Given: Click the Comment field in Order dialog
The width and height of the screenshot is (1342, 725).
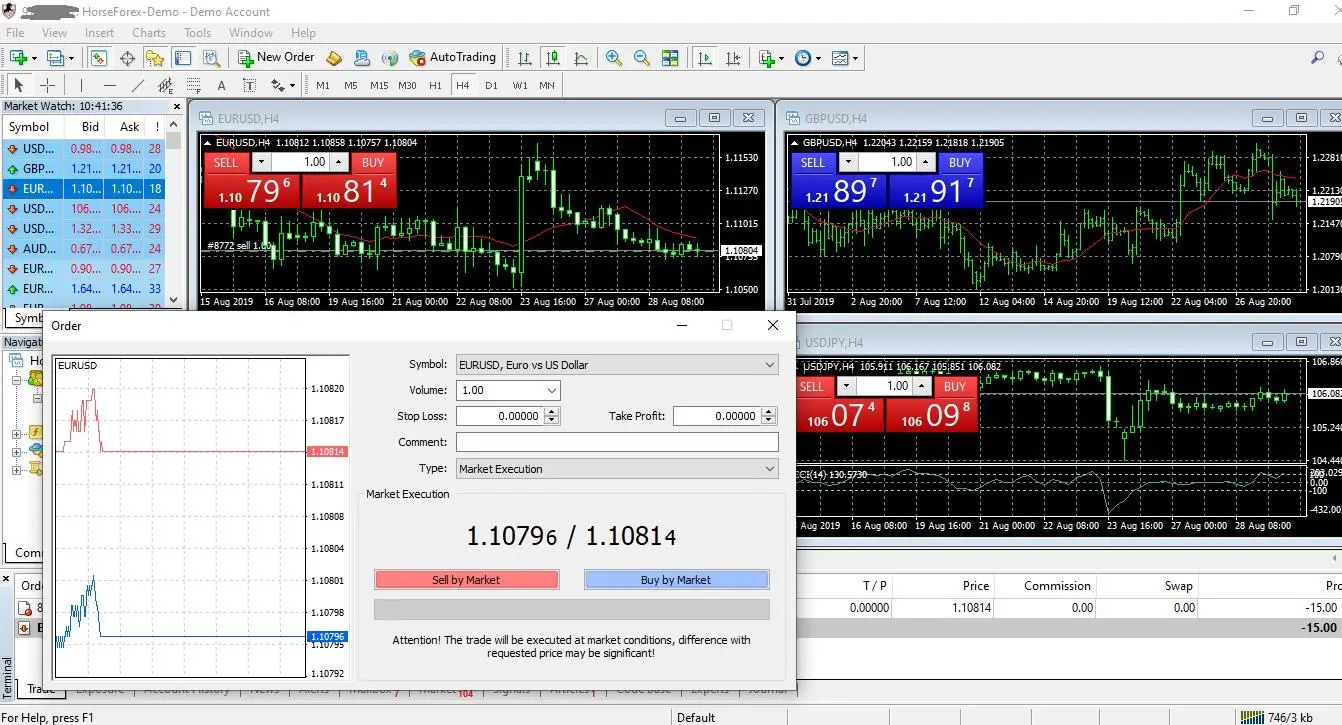Looking at the screenshot, I should coord(616,442).
